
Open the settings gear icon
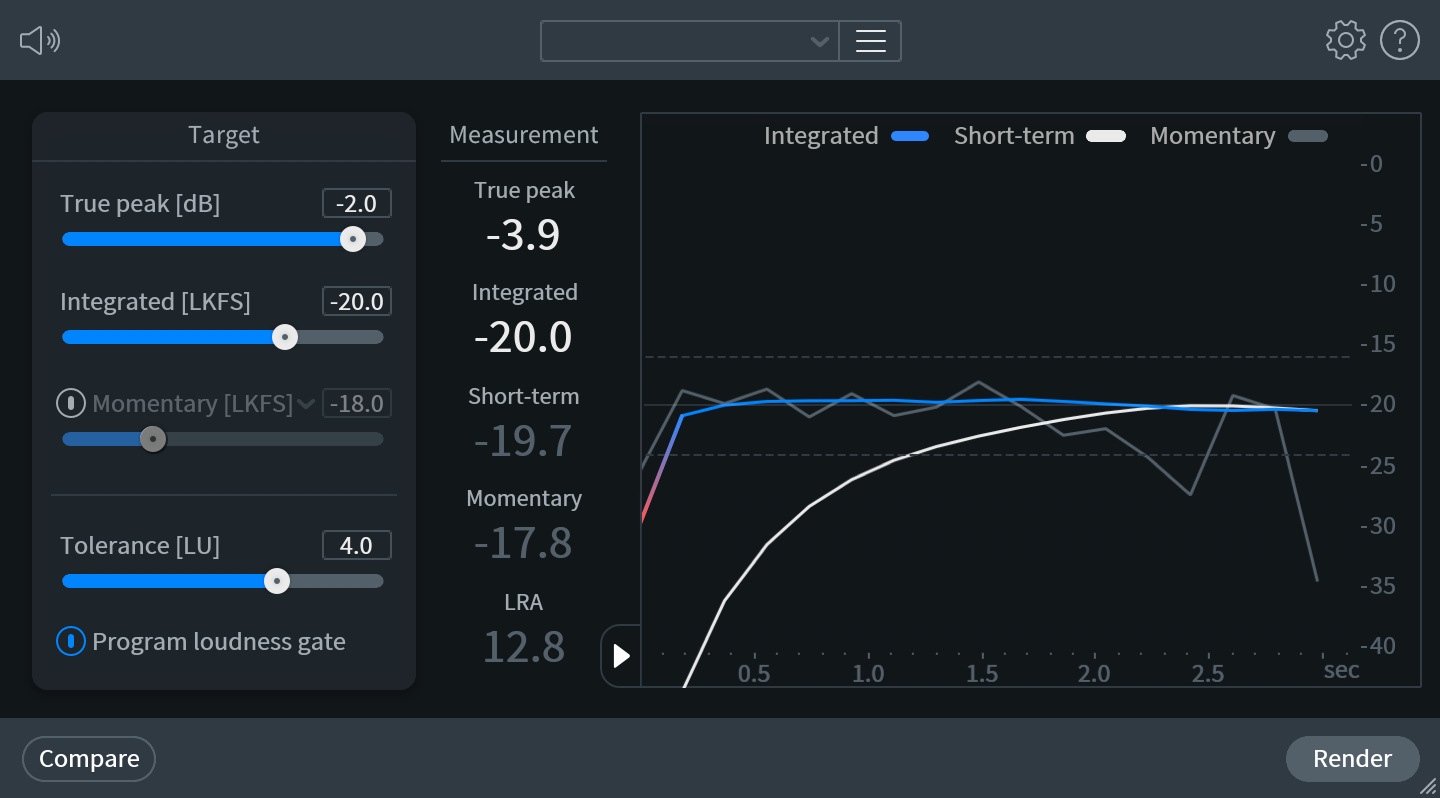point(1345,41)
